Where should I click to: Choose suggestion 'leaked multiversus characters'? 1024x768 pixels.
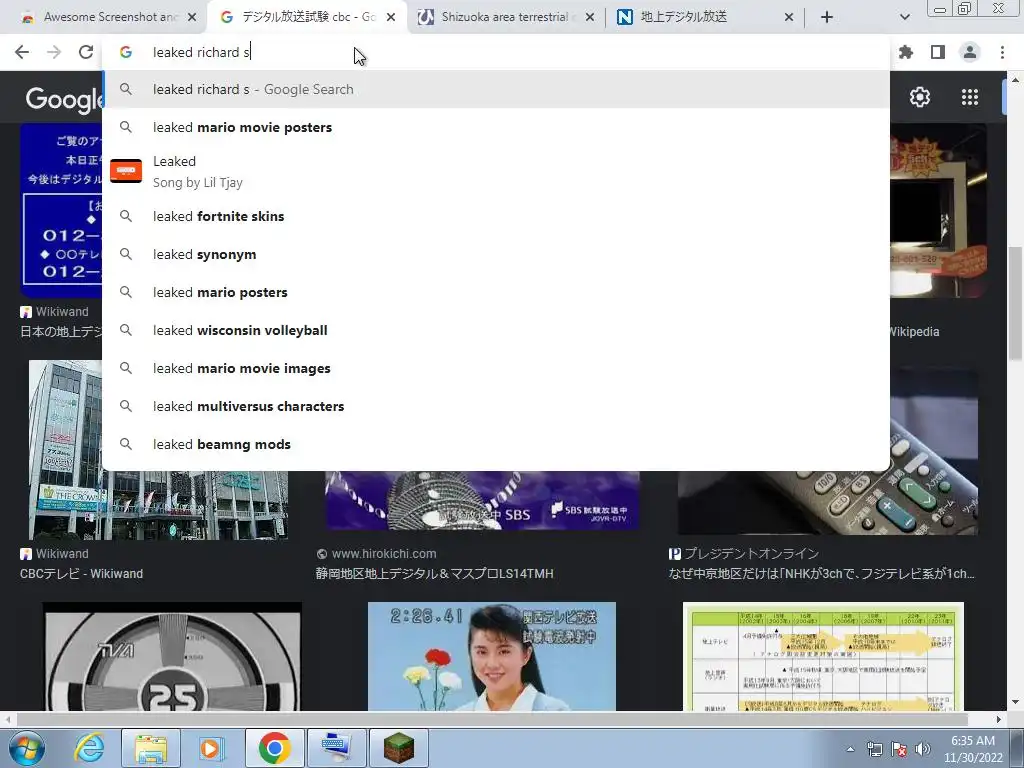[x=496, y=406]
